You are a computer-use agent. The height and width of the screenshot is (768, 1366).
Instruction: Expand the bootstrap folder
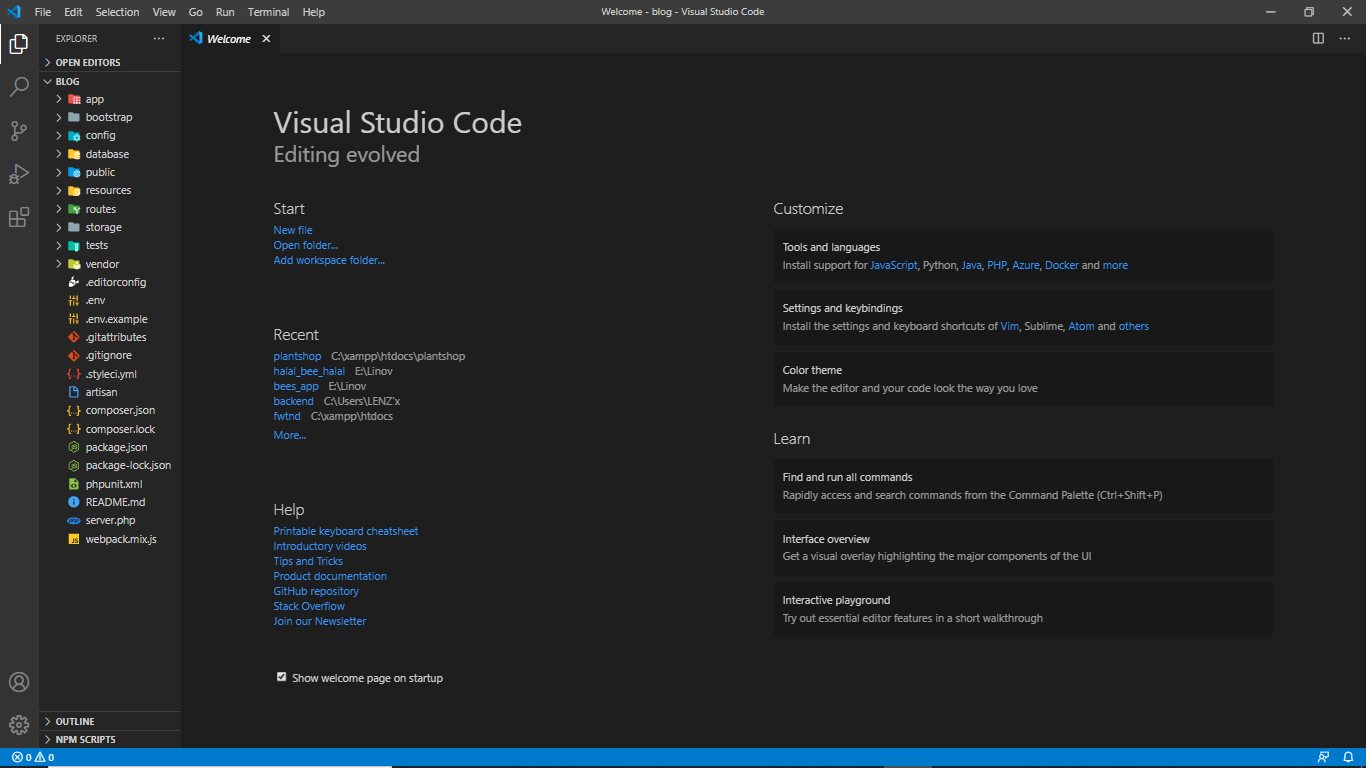click(109, 117)
